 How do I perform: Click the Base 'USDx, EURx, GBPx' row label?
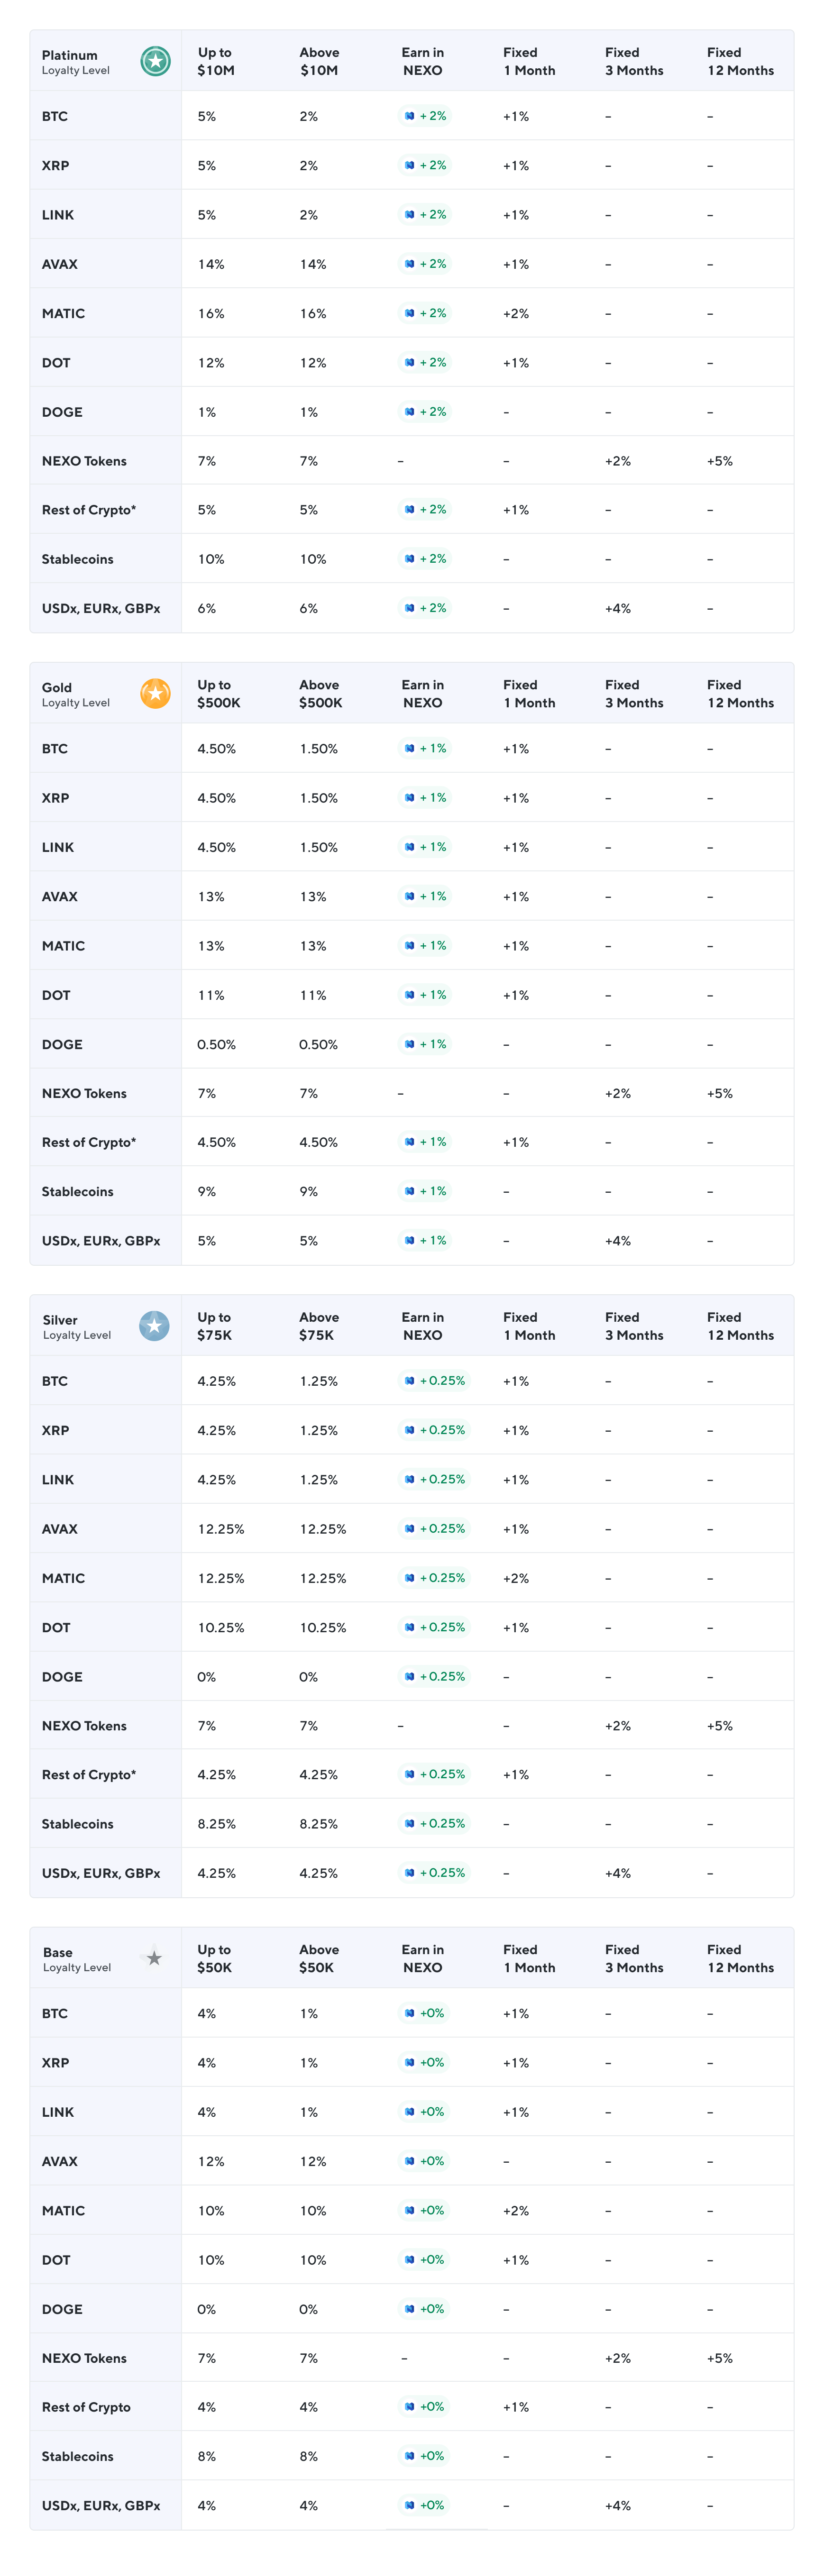tap(101, 2505)
